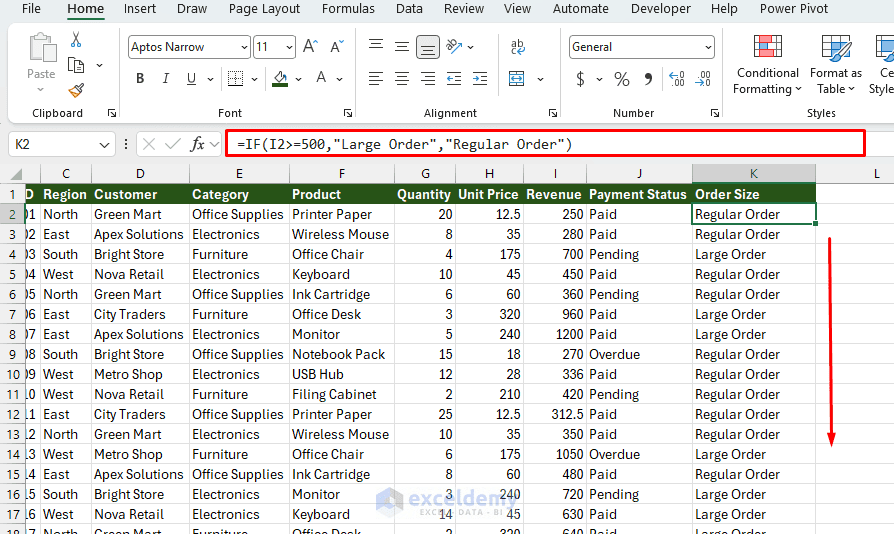Select row 9 header

[x=13, y=354]
